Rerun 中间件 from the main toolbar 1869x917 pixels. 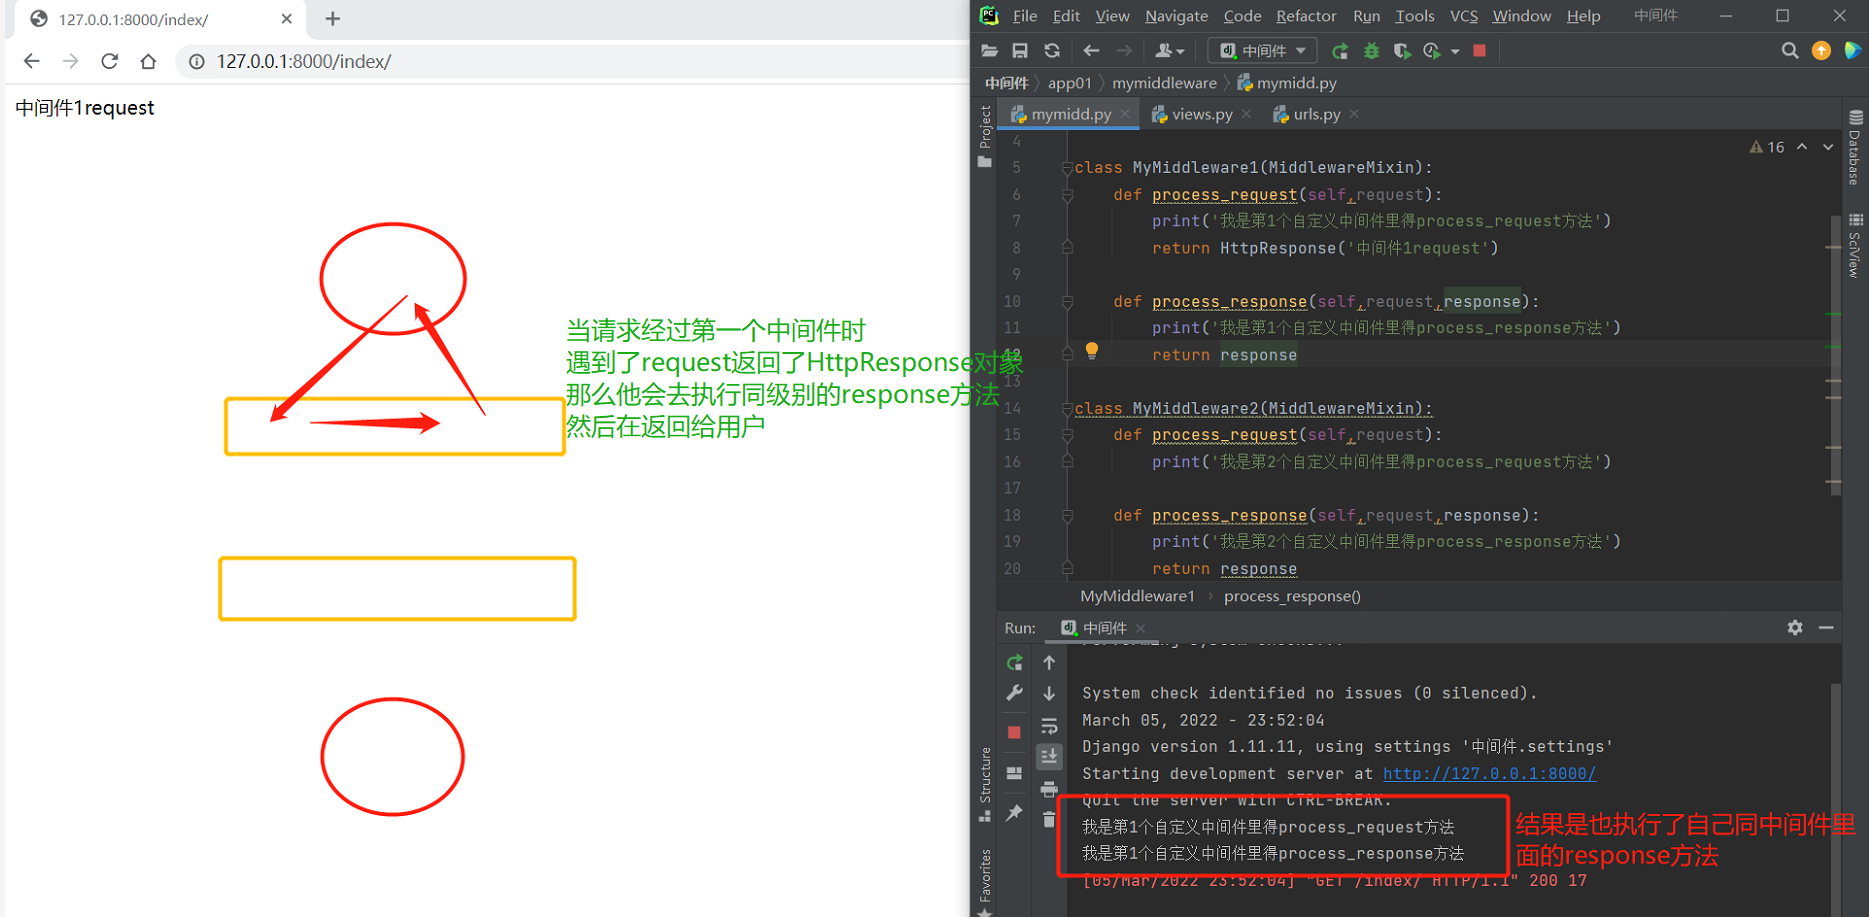click(x=1340, y=51)
